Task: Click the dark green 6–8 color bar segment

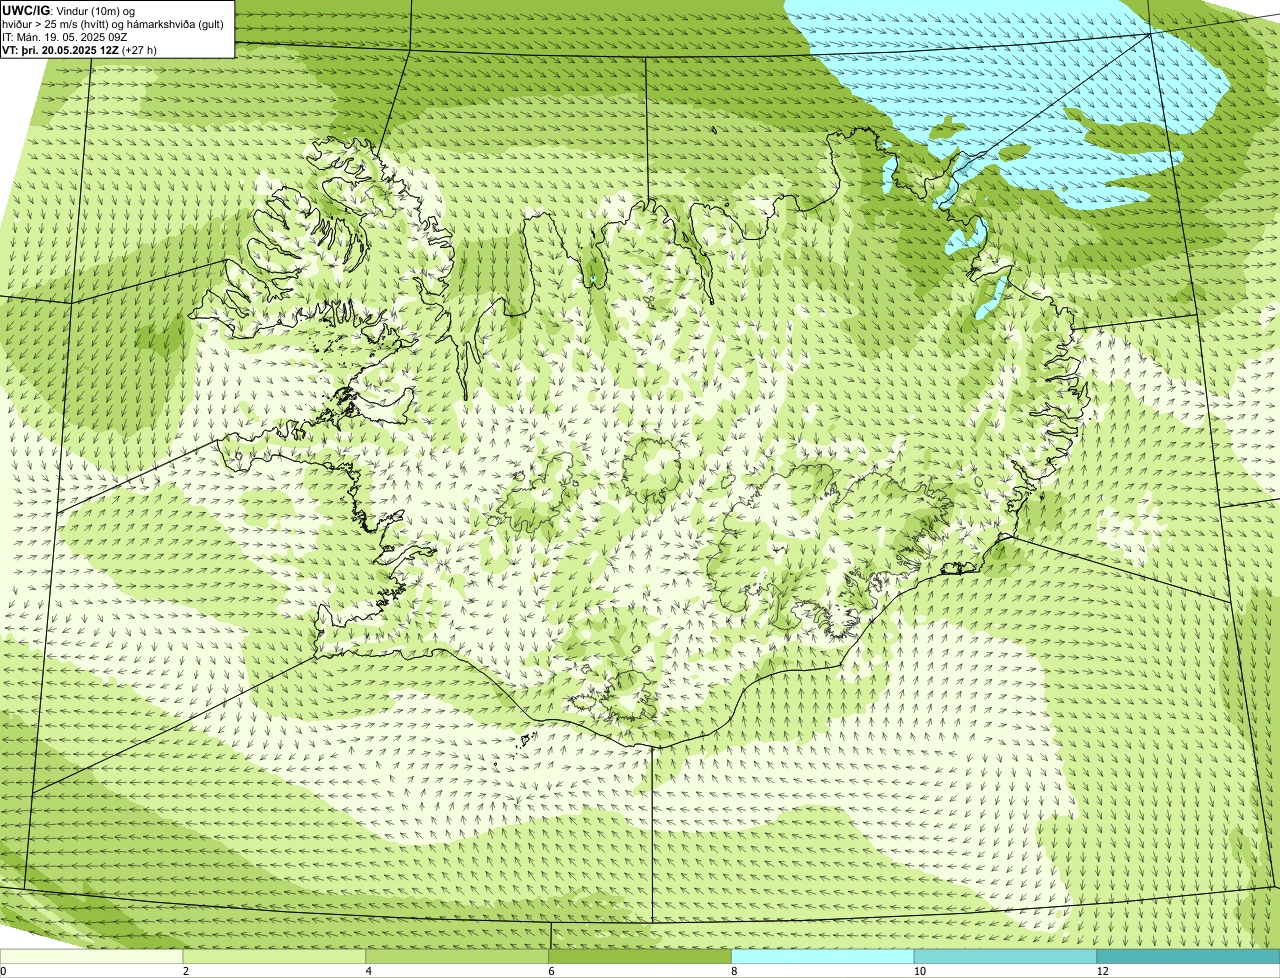Action: click(x=641, y=957)
